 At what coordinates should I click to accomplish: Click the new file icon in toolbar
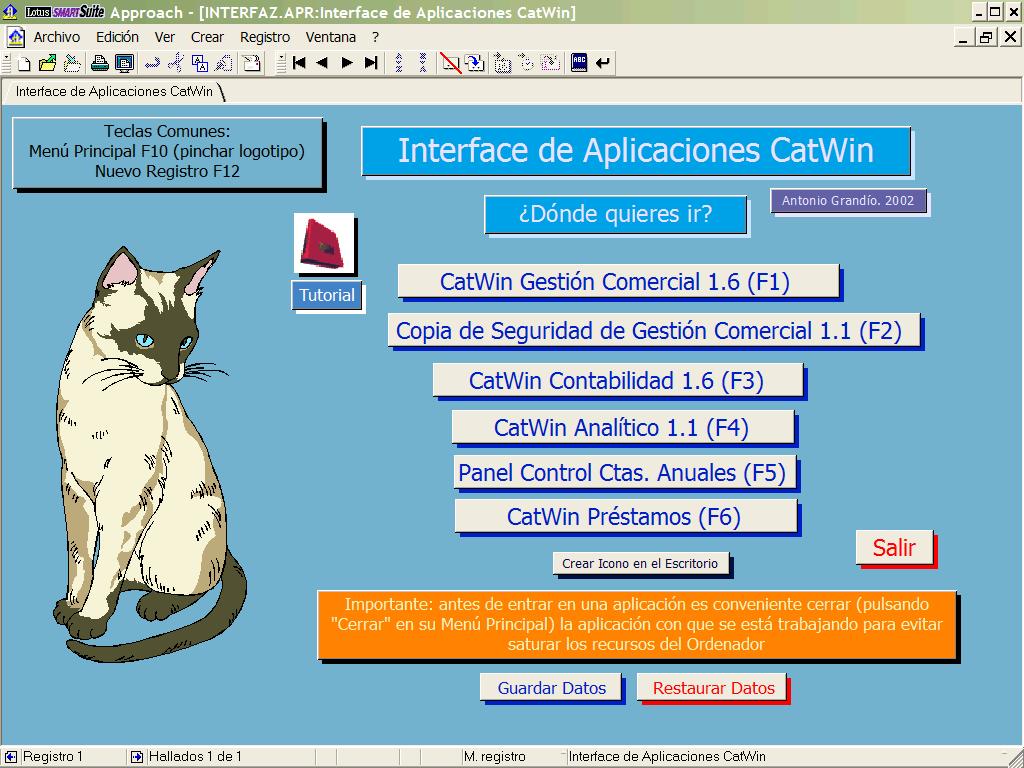point(24,64)
